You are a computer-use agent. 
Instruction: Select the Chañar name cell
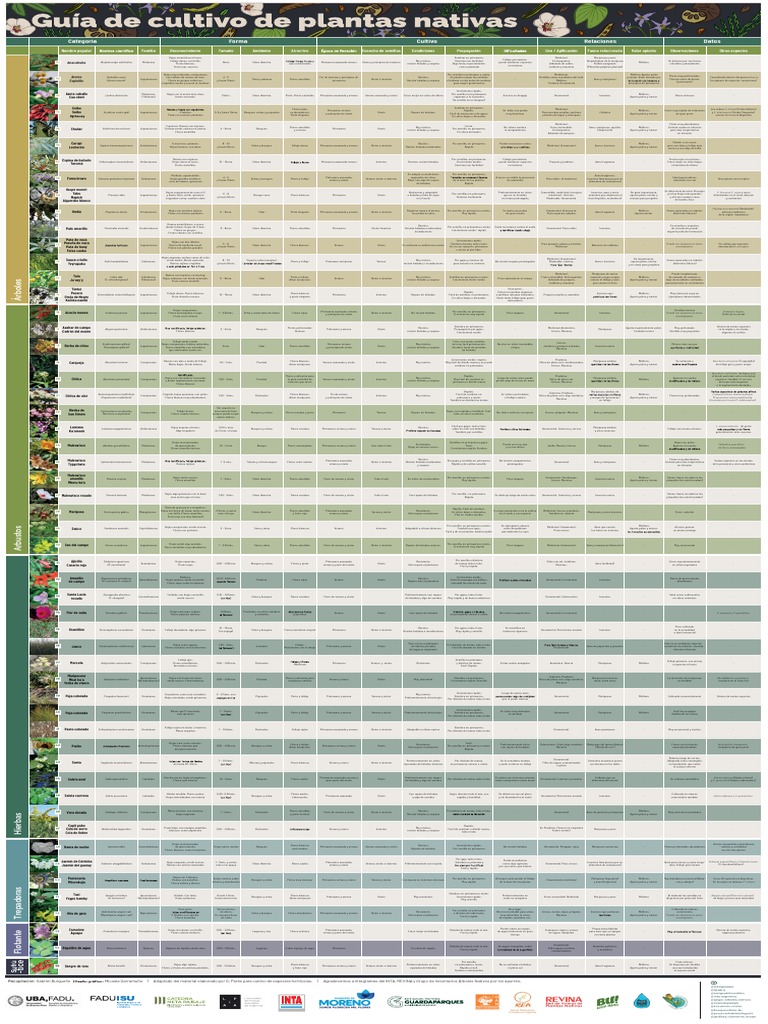76,129
